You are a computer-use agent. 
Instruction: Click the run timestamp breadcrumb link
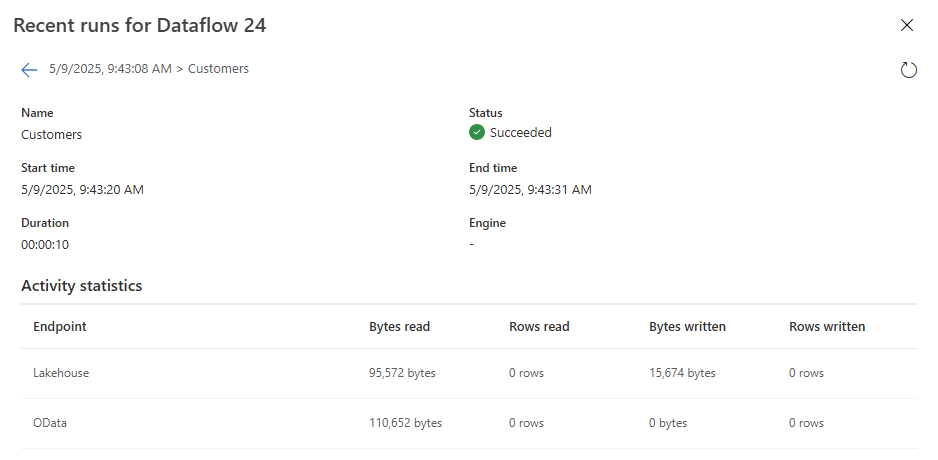110,69
